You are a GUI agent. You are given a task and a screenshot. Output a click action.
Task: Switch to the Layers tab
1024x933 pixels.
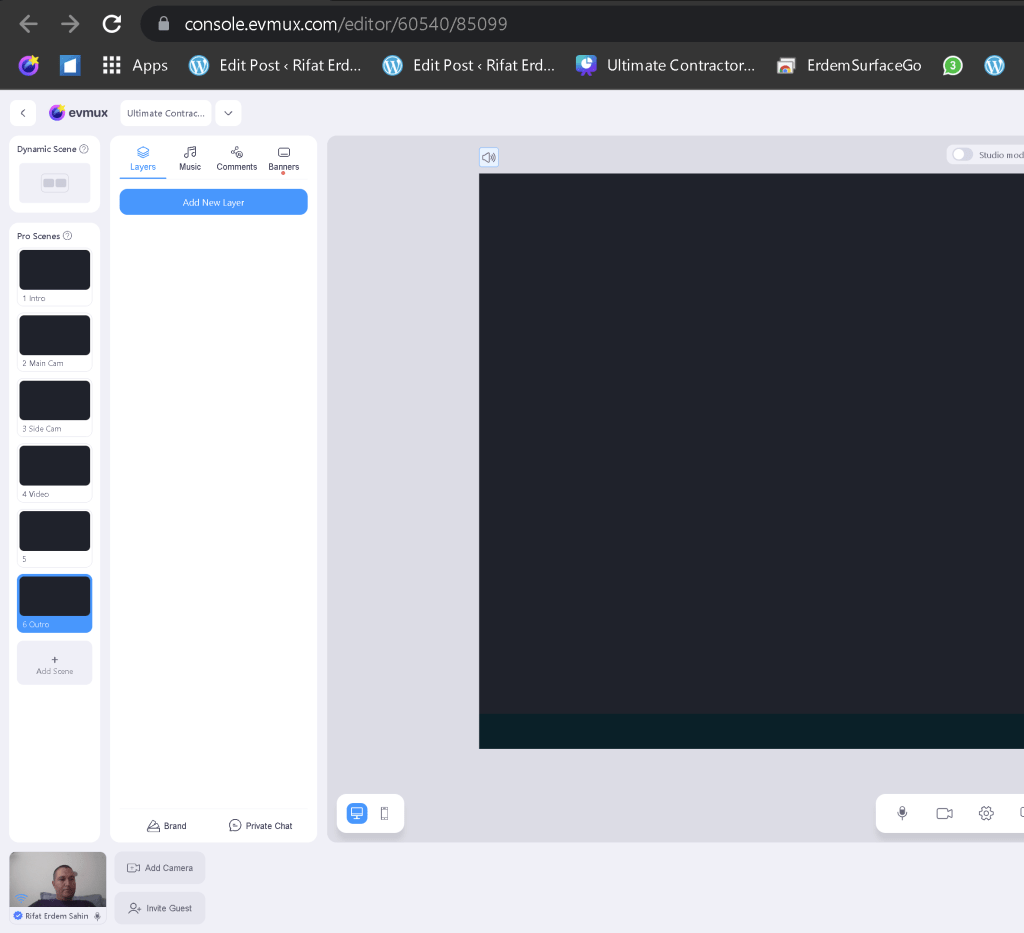coord(143,159)
